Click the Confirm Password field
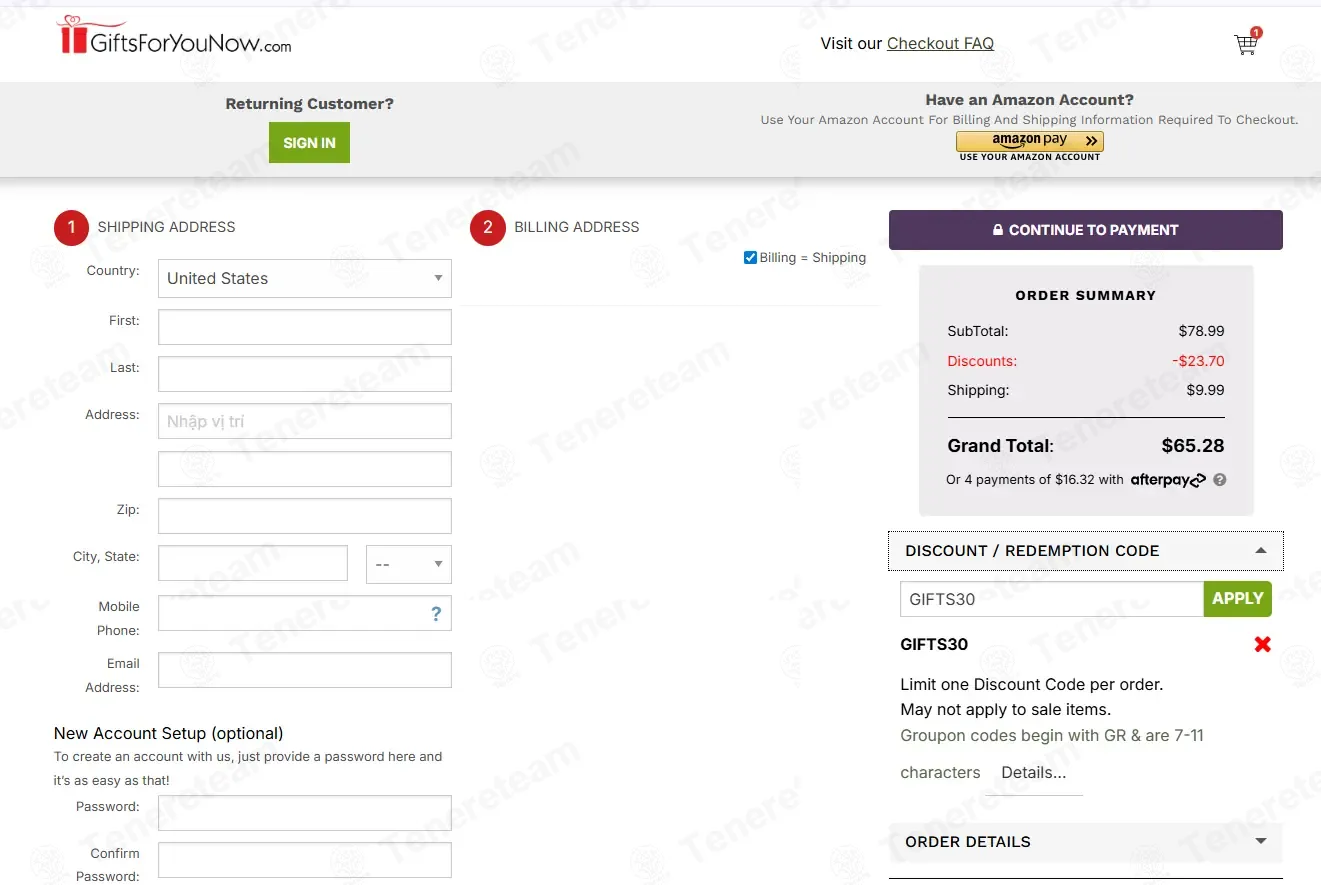Viewport: 1321px width, 885px height. click(305, 860)
